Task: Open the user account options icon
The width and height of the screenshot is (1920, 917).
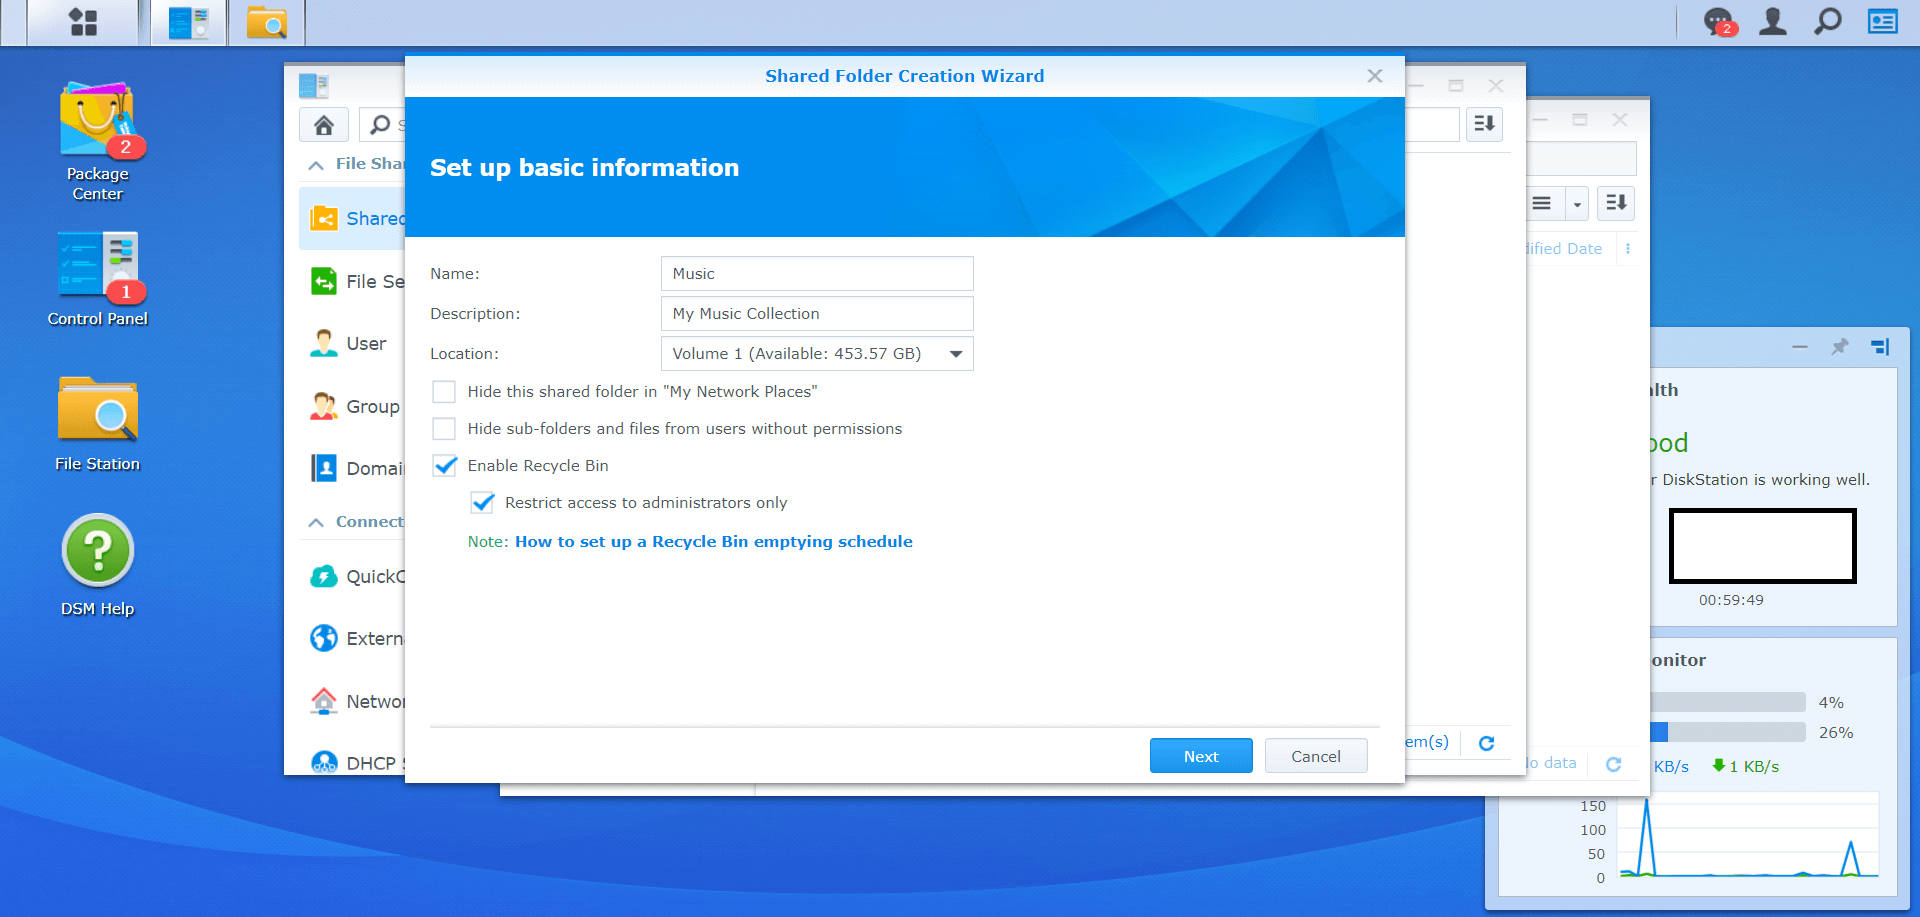Action: [x=1773, y=21]
